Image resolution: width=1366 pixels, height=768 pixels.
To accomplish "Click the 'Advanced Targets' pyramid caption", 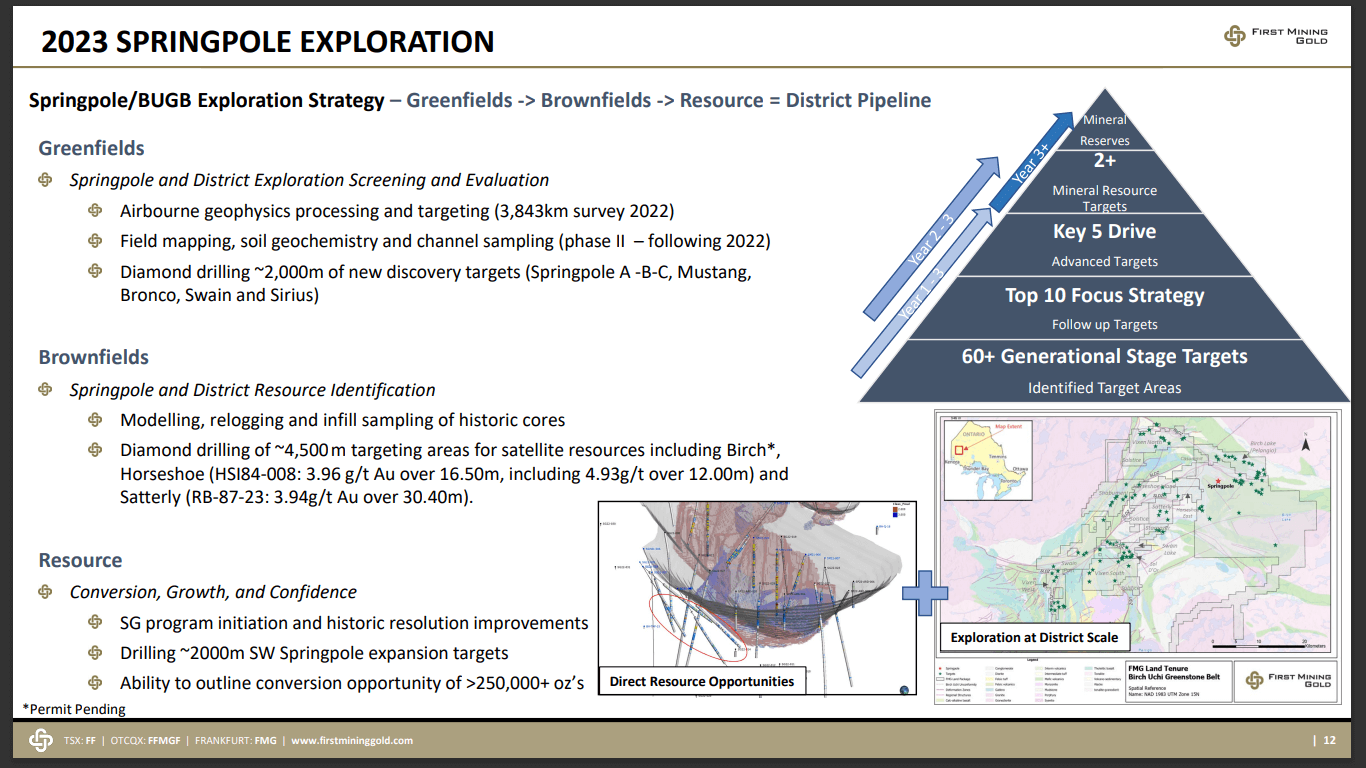I will [x=1104, y=261].
